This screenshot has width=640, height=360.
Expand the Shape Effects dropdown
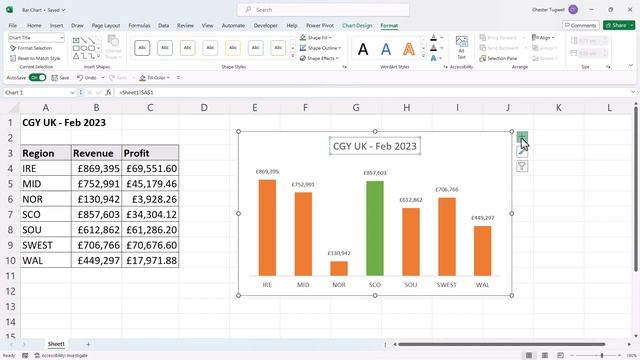click(338, 58)
